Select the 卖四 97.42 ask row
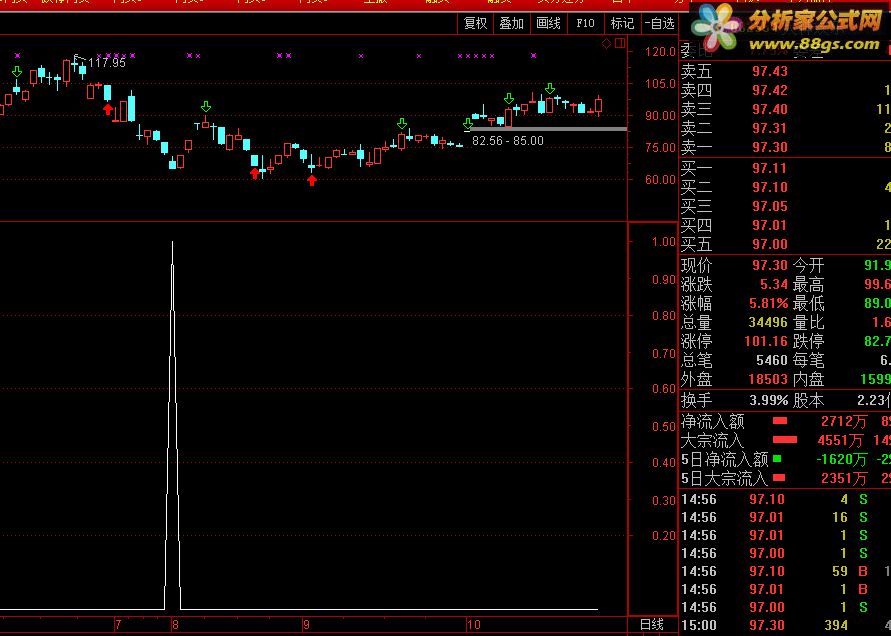Viewport: 891px width, 636px height. click(x=785, y=90)
